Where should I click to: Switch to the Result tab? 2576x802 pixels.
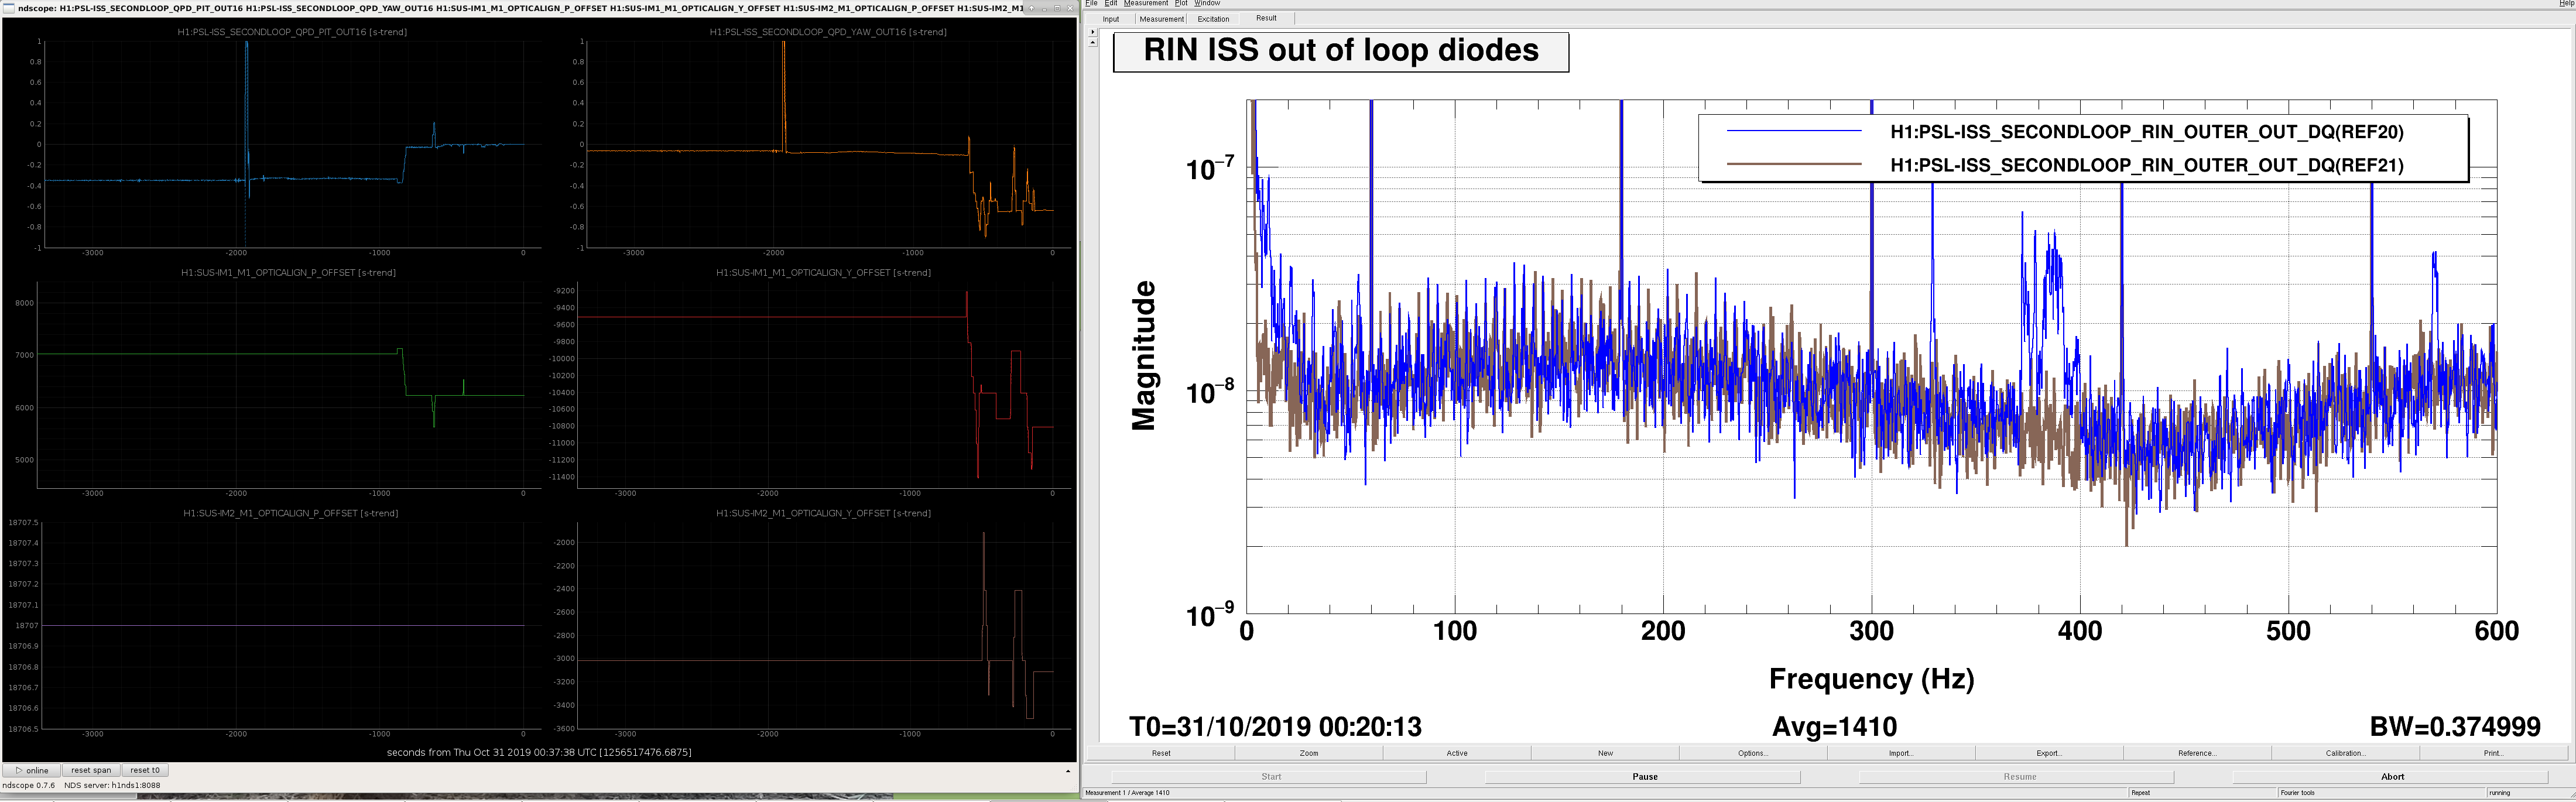point(1266,18)
